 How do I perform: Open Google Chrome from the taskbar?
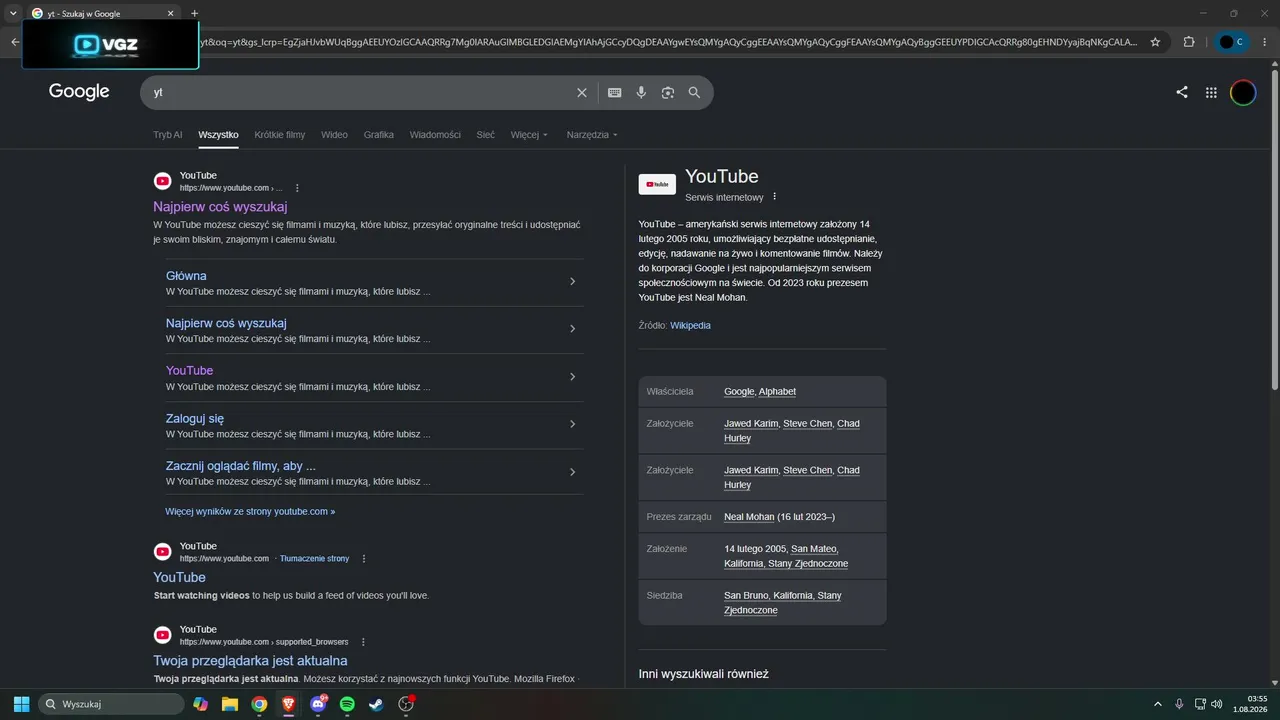tap(259, 704)
